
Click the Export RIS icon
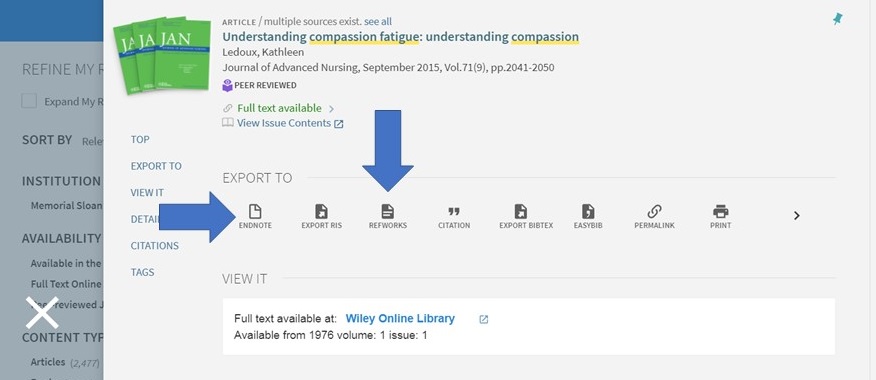tap(321, 216)
